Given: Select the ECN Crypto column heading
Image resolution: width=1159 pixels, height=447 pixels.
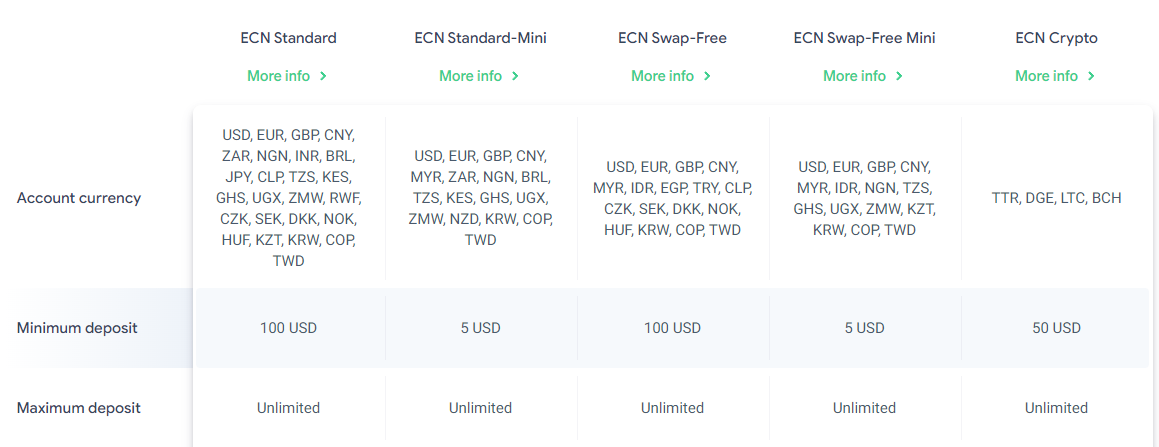Looking at the screenshot, I should pyautogui.click(x=1056, y=38).
